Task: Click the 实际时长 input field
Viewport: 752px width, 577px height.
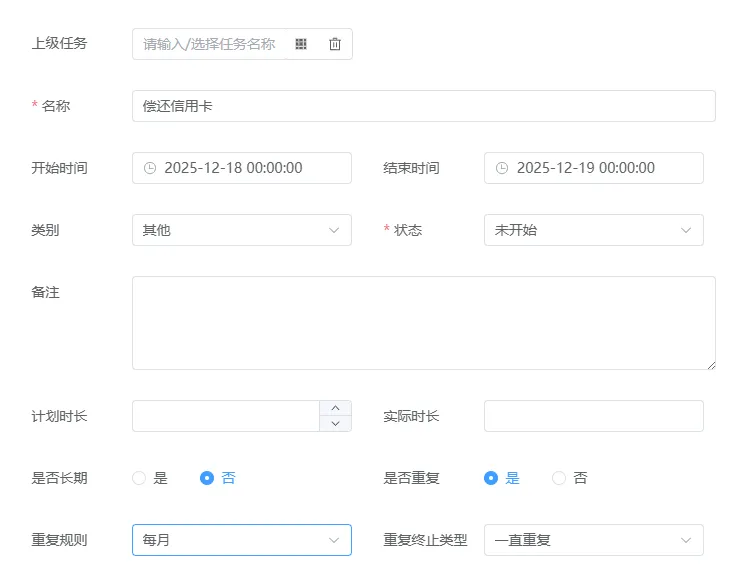Action: tap(593, 416)
